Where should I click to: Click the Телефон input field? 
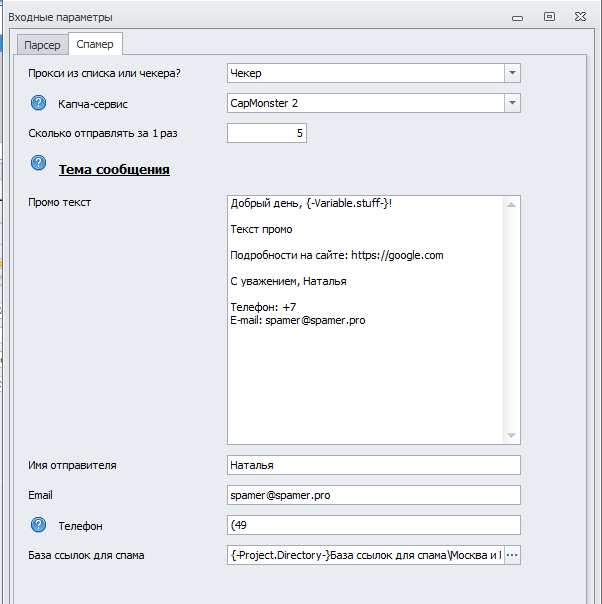click(373, 525)
